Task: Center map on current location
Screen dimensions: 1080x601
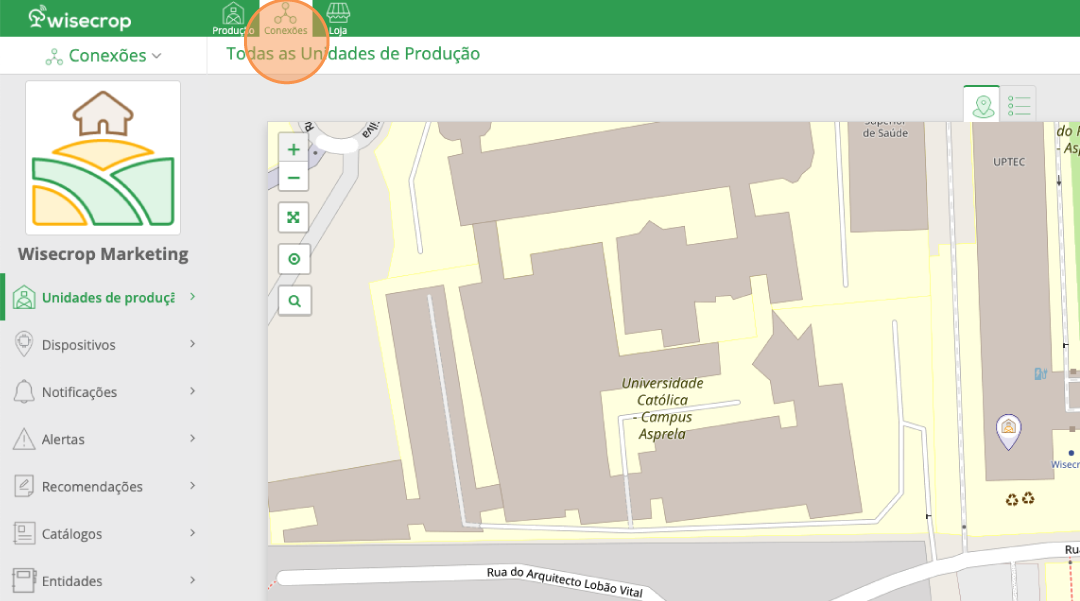Action: (294, 259)
